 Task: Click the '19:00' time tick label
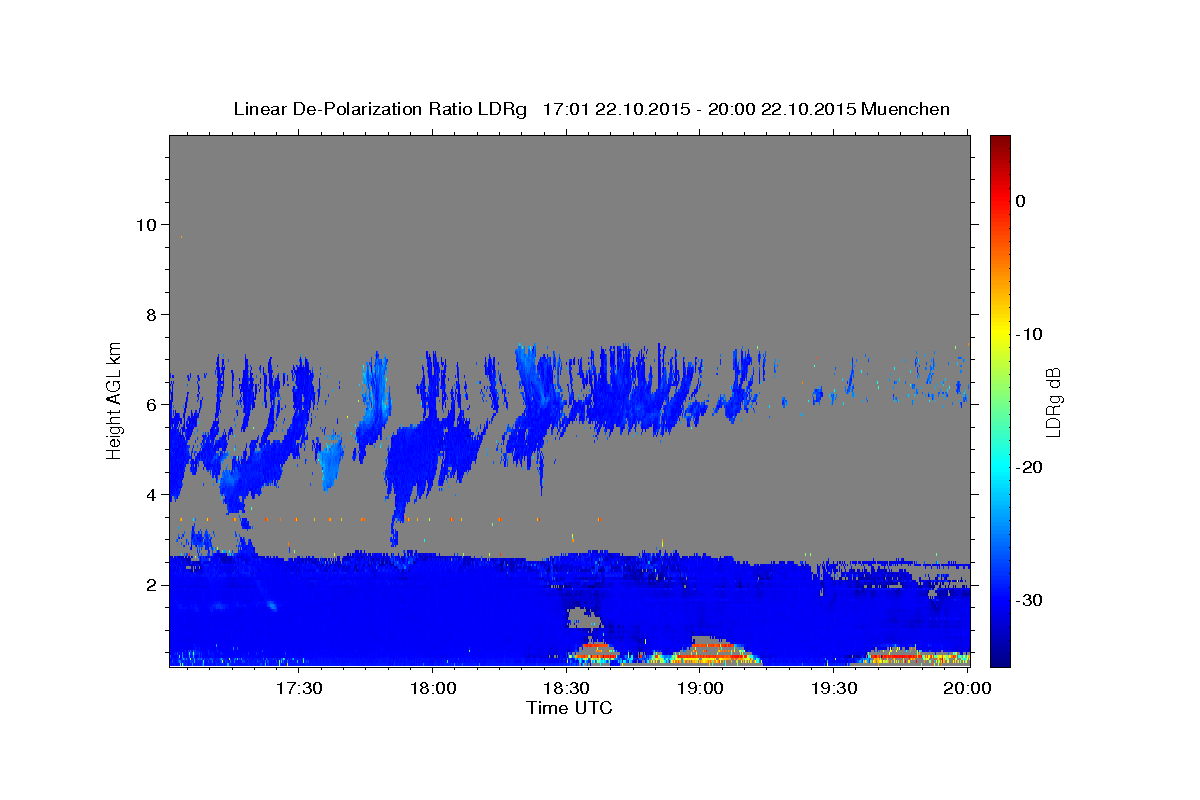click(x=700, y=688)
